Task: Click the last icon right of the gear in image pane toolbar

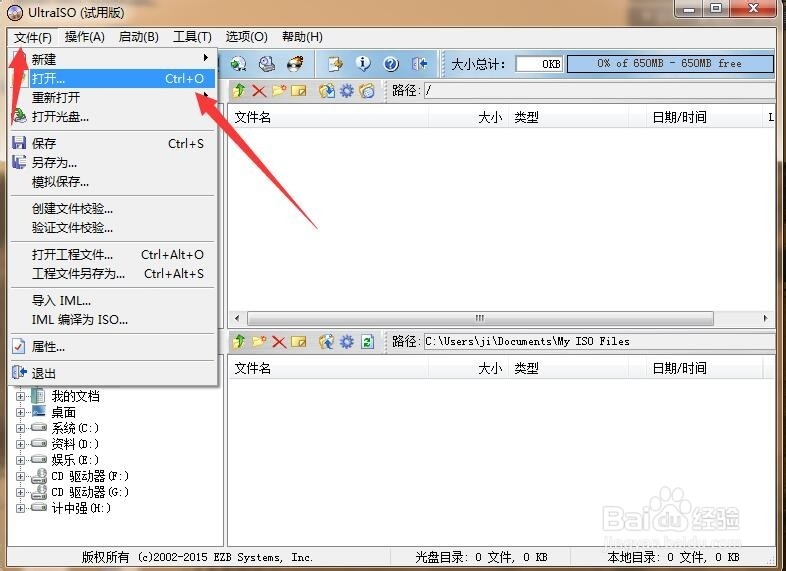Action: click(x=367, y=91)
